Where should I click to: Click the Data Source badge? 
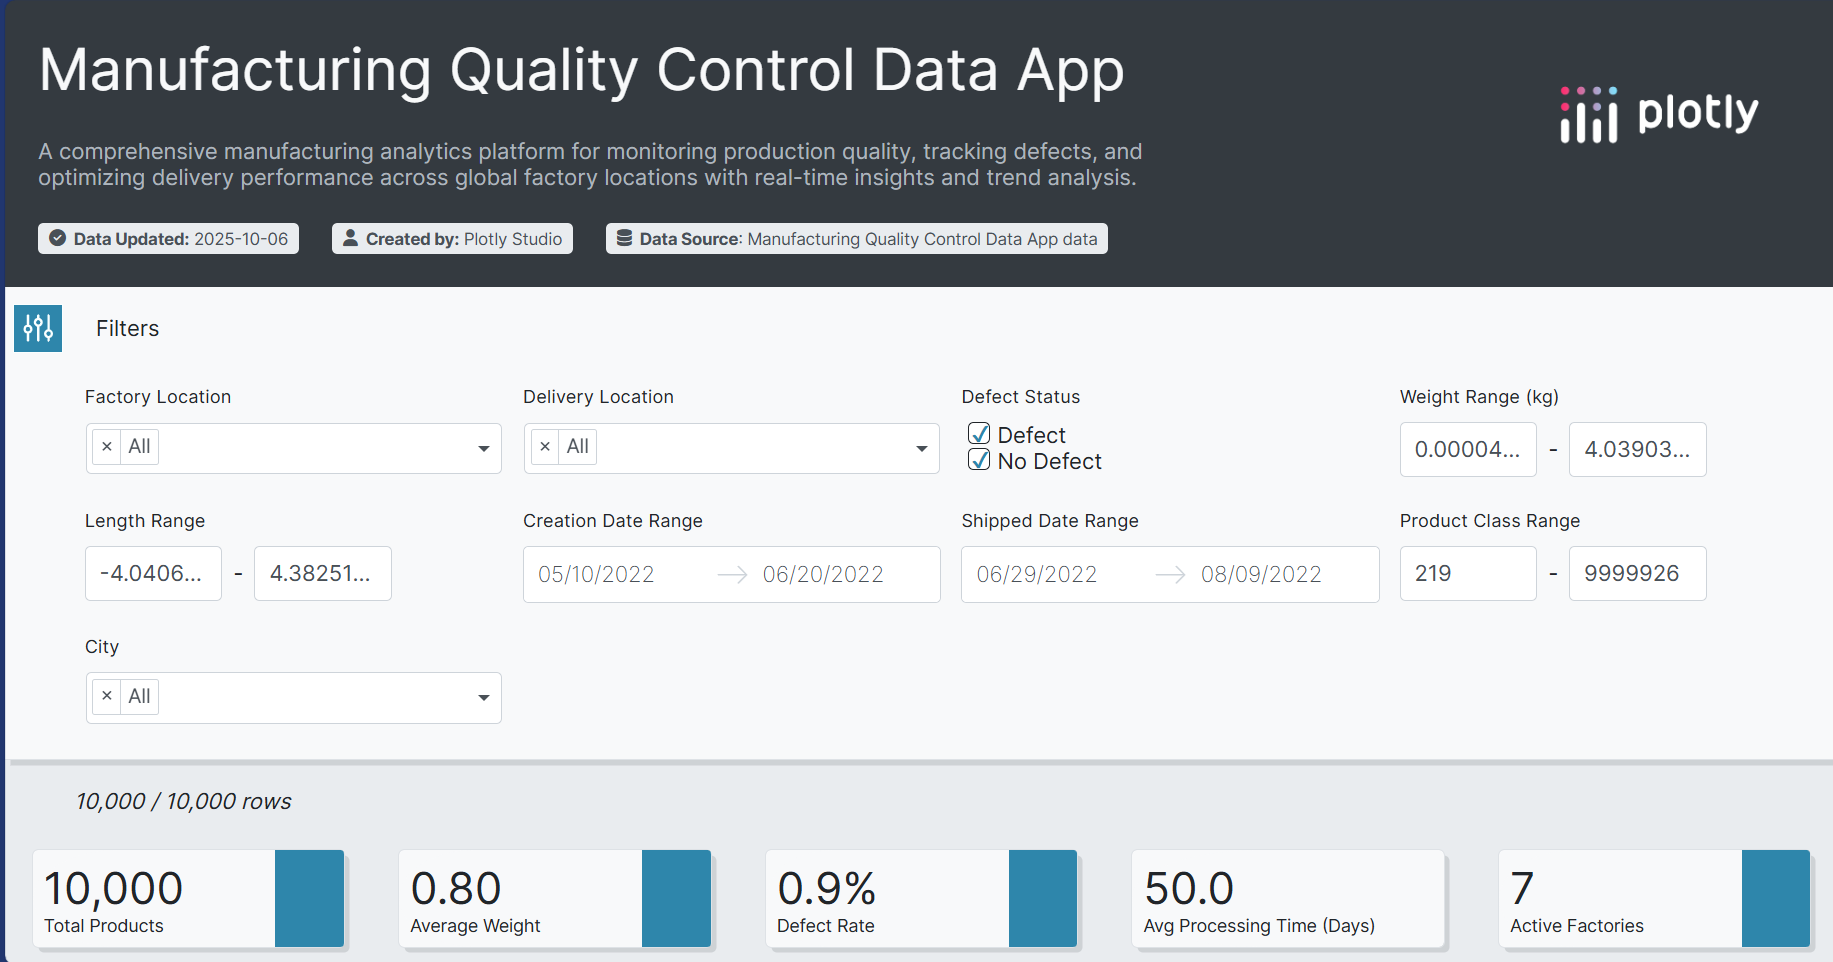857,238
